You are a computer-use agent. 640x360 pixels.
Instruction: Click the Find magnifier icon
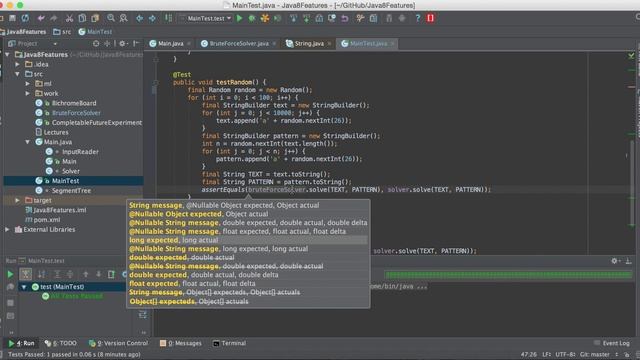pos(111,18)
